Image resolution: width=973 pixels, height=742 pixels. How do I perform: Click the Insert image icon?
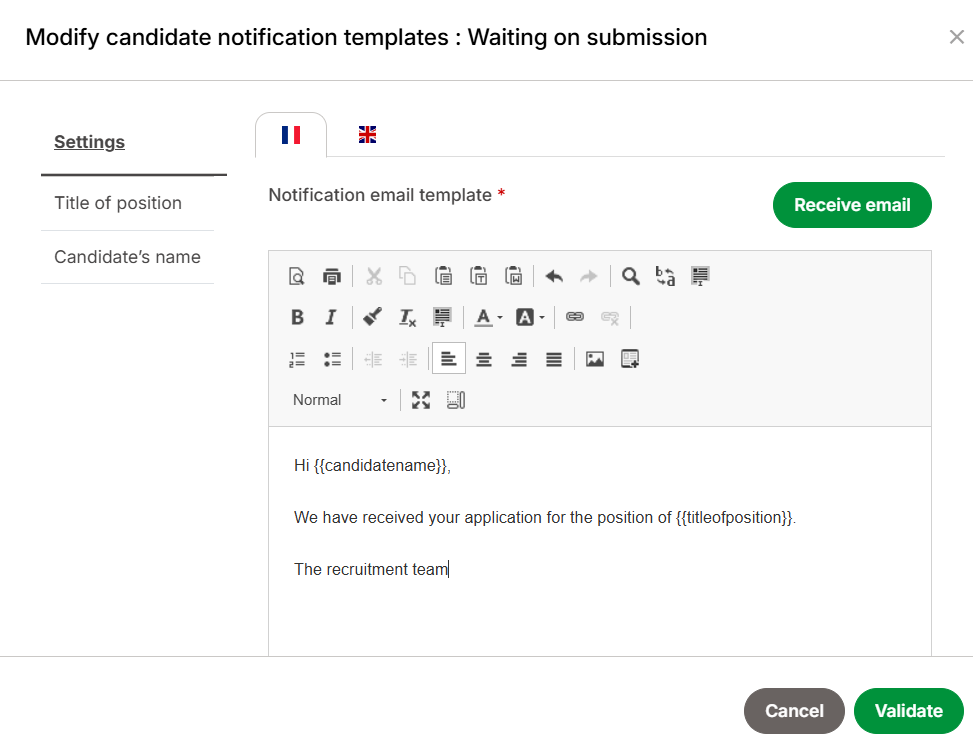pos(594,359)
